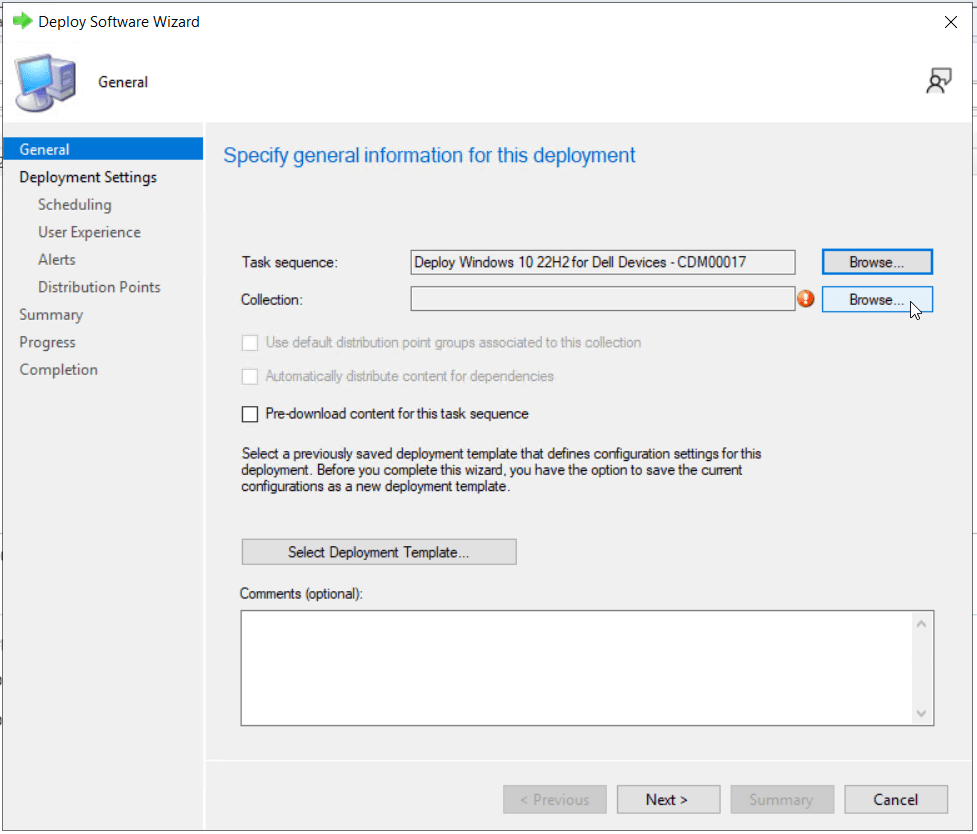Viewport: 977px width, 834px height.
Task: Select General in the wizard navigation
Action: click(x=45, y=150)
